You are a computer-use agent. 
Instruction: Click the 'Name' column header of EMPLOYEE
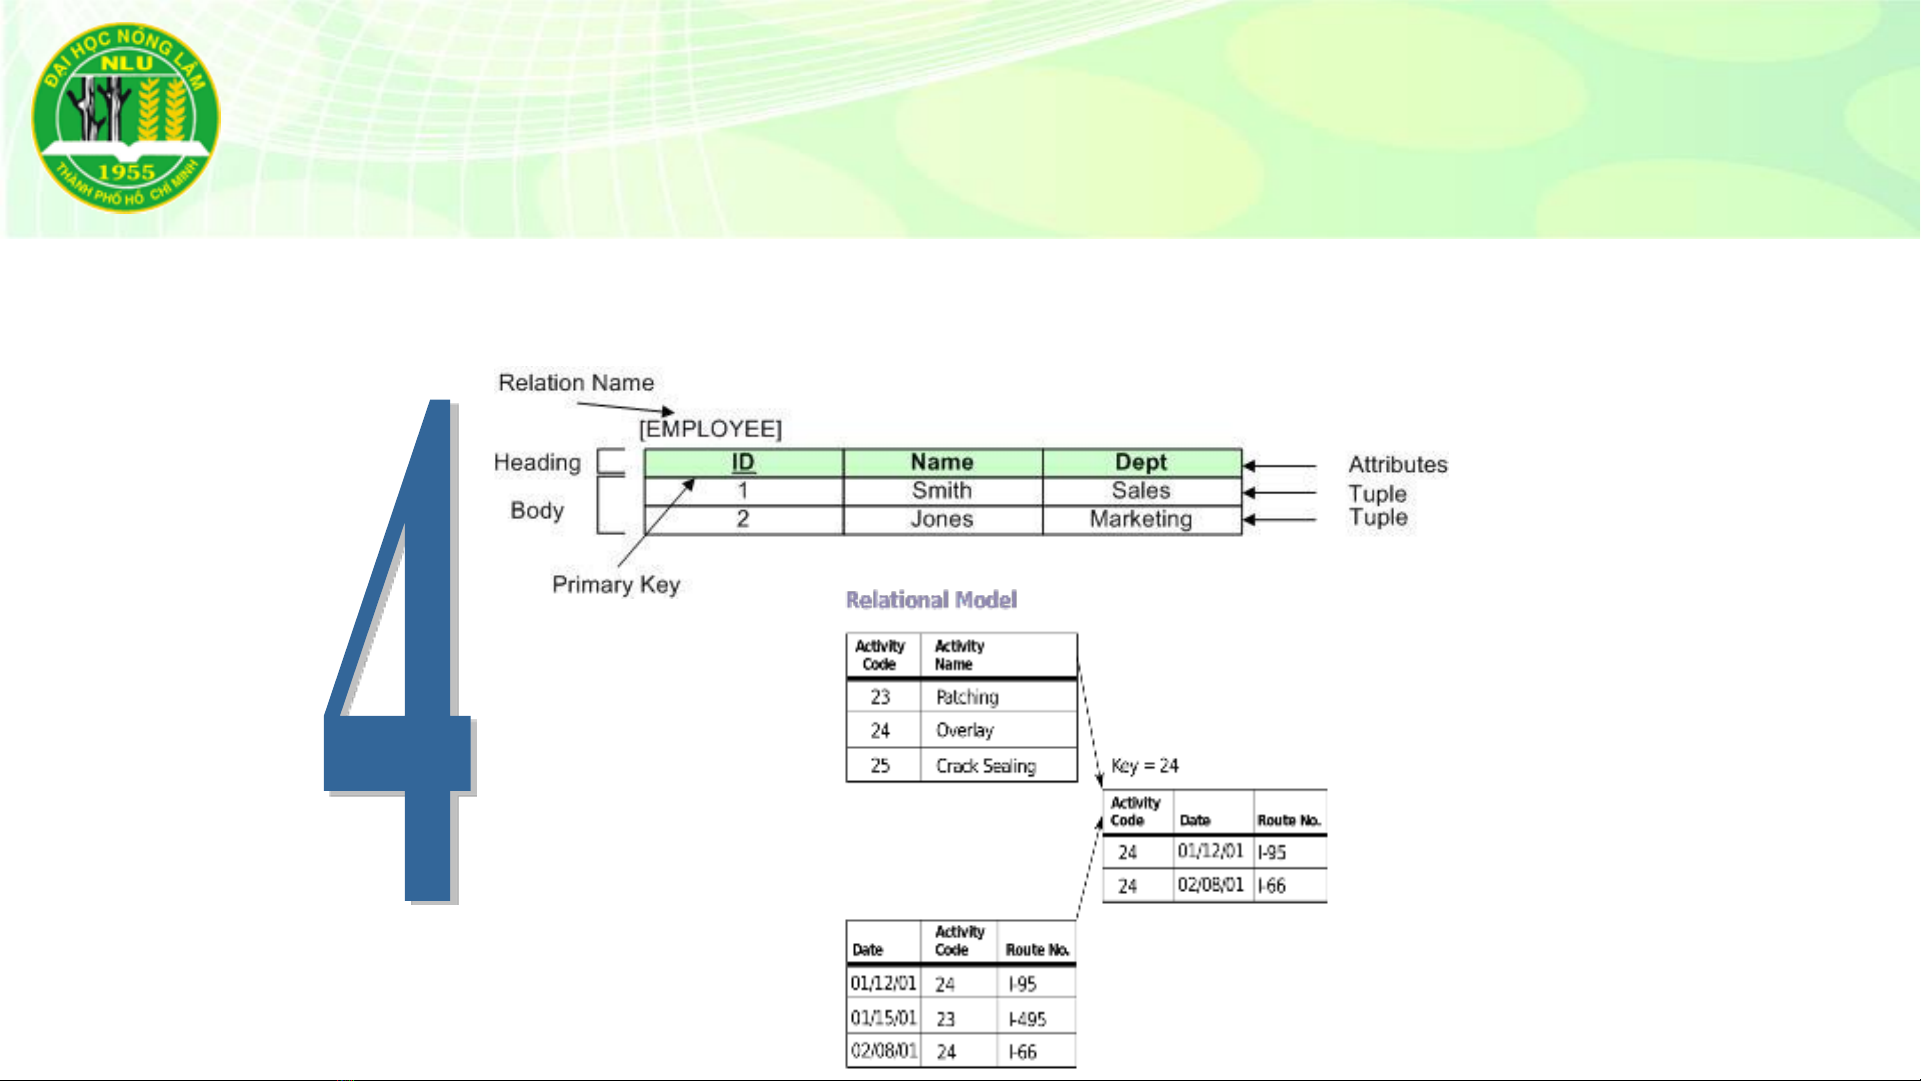point(942,462)
